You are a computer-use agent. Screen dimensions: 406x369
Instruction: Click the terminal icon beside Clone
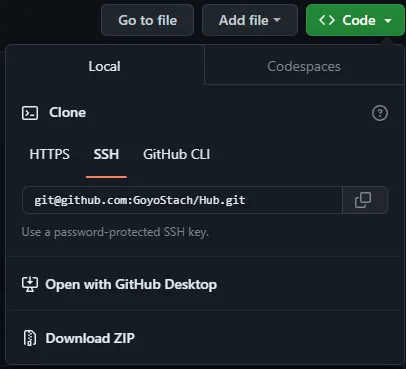coord(30,113)
